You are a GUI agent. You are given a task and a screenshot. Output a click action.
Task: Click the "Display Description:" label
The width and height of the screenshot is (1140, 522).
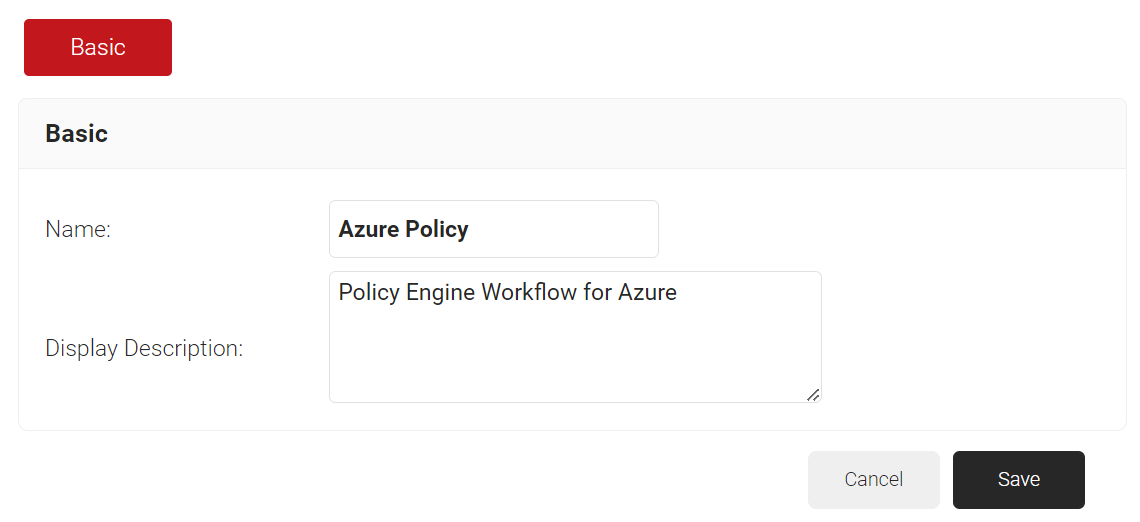coord(144,349)
